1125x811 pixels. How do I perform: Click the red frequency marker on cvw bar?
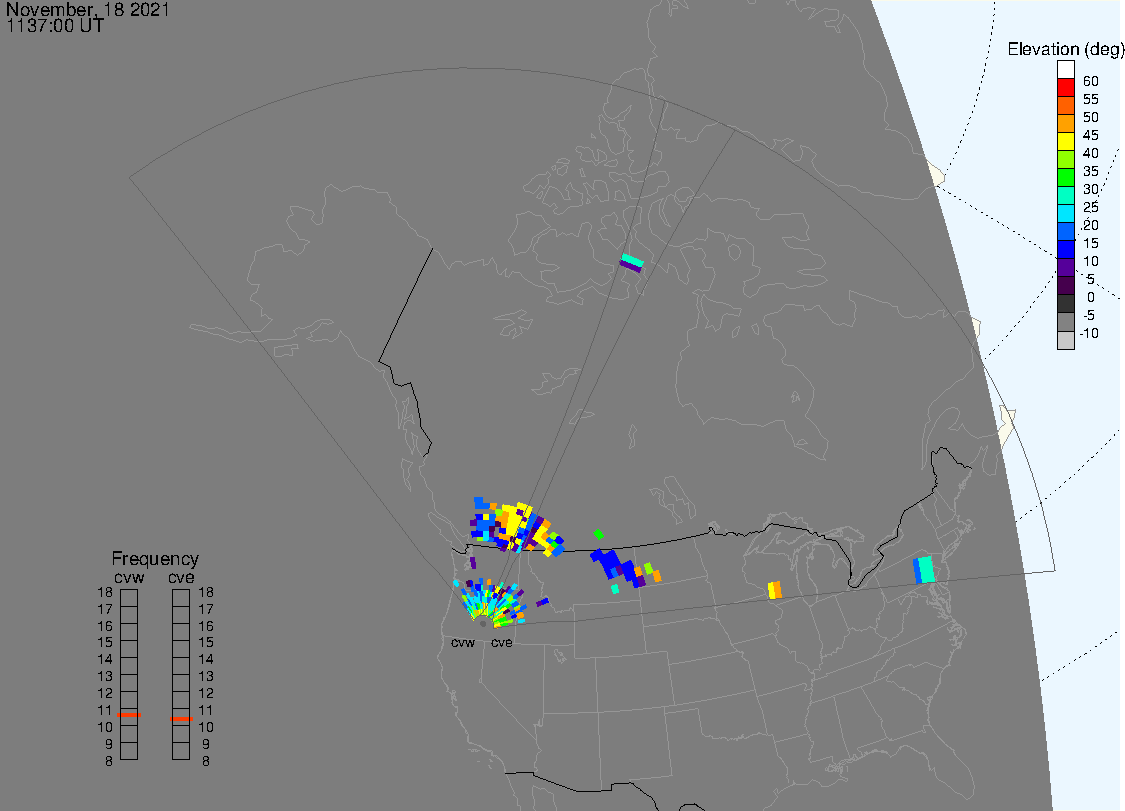(129, 715)
